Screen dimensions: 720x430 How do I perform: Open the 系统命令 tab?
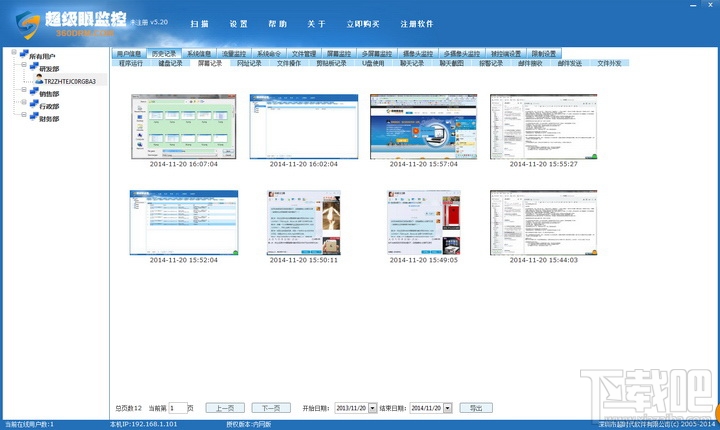(x=269, y=54)
